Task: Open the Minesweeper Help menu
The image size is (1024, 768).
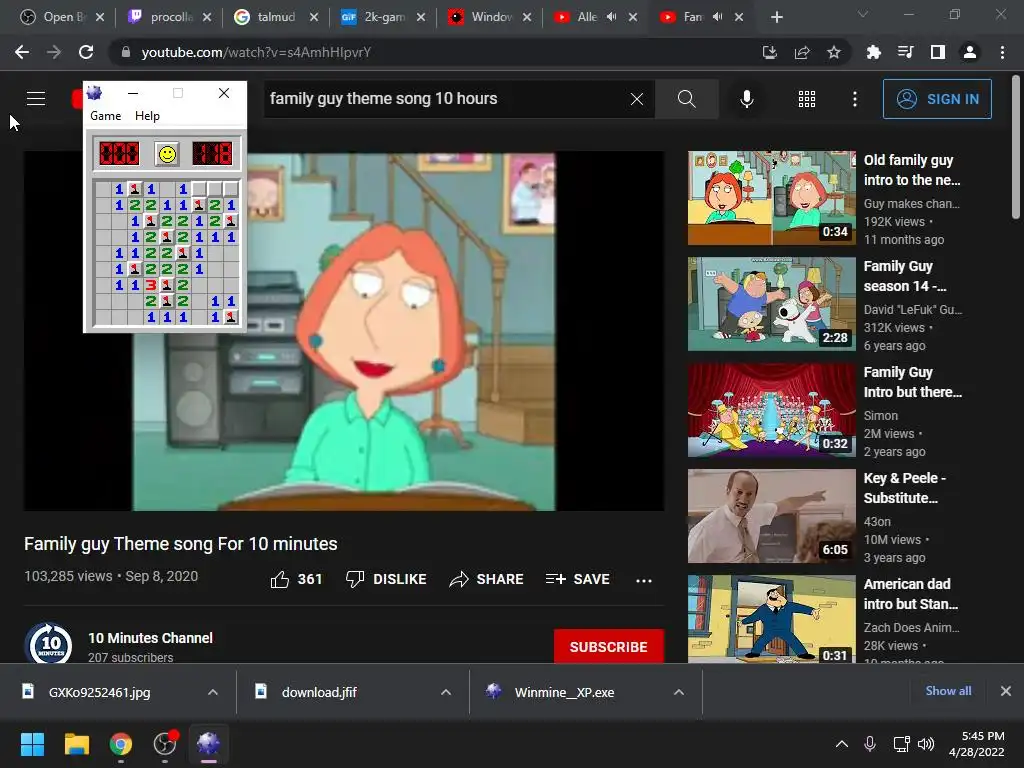Action: (147, 116)
